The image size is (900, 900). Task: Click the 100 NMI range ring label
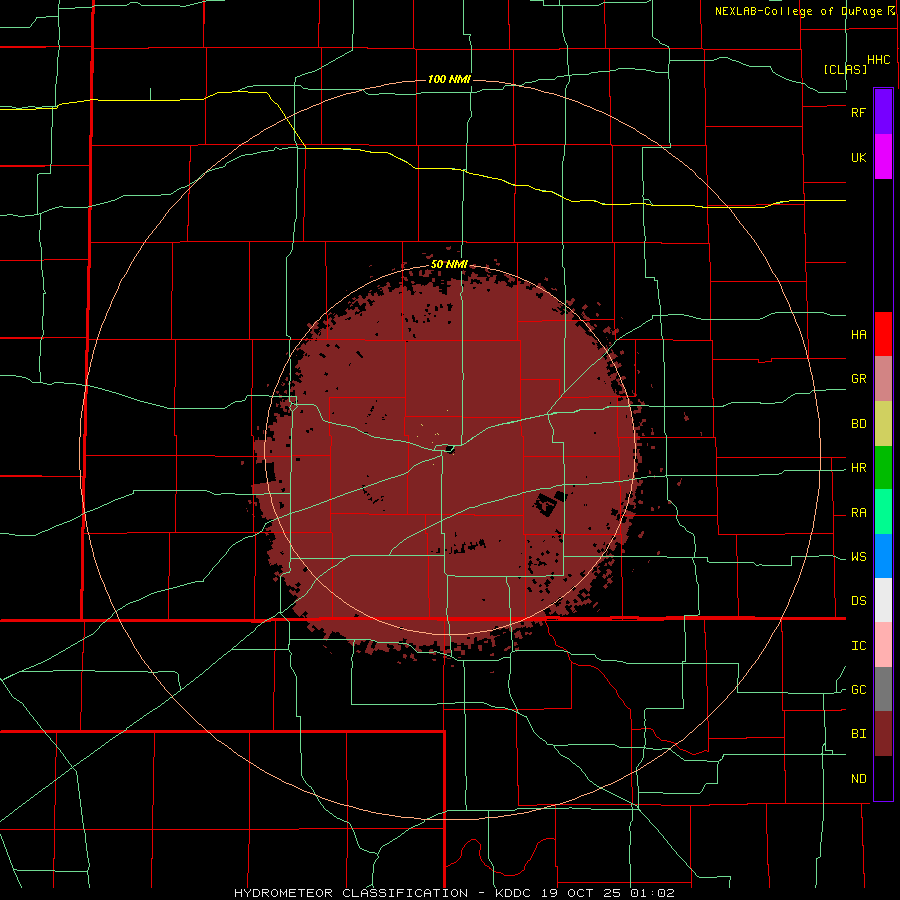pyautogui.click(x=449, y=79)
